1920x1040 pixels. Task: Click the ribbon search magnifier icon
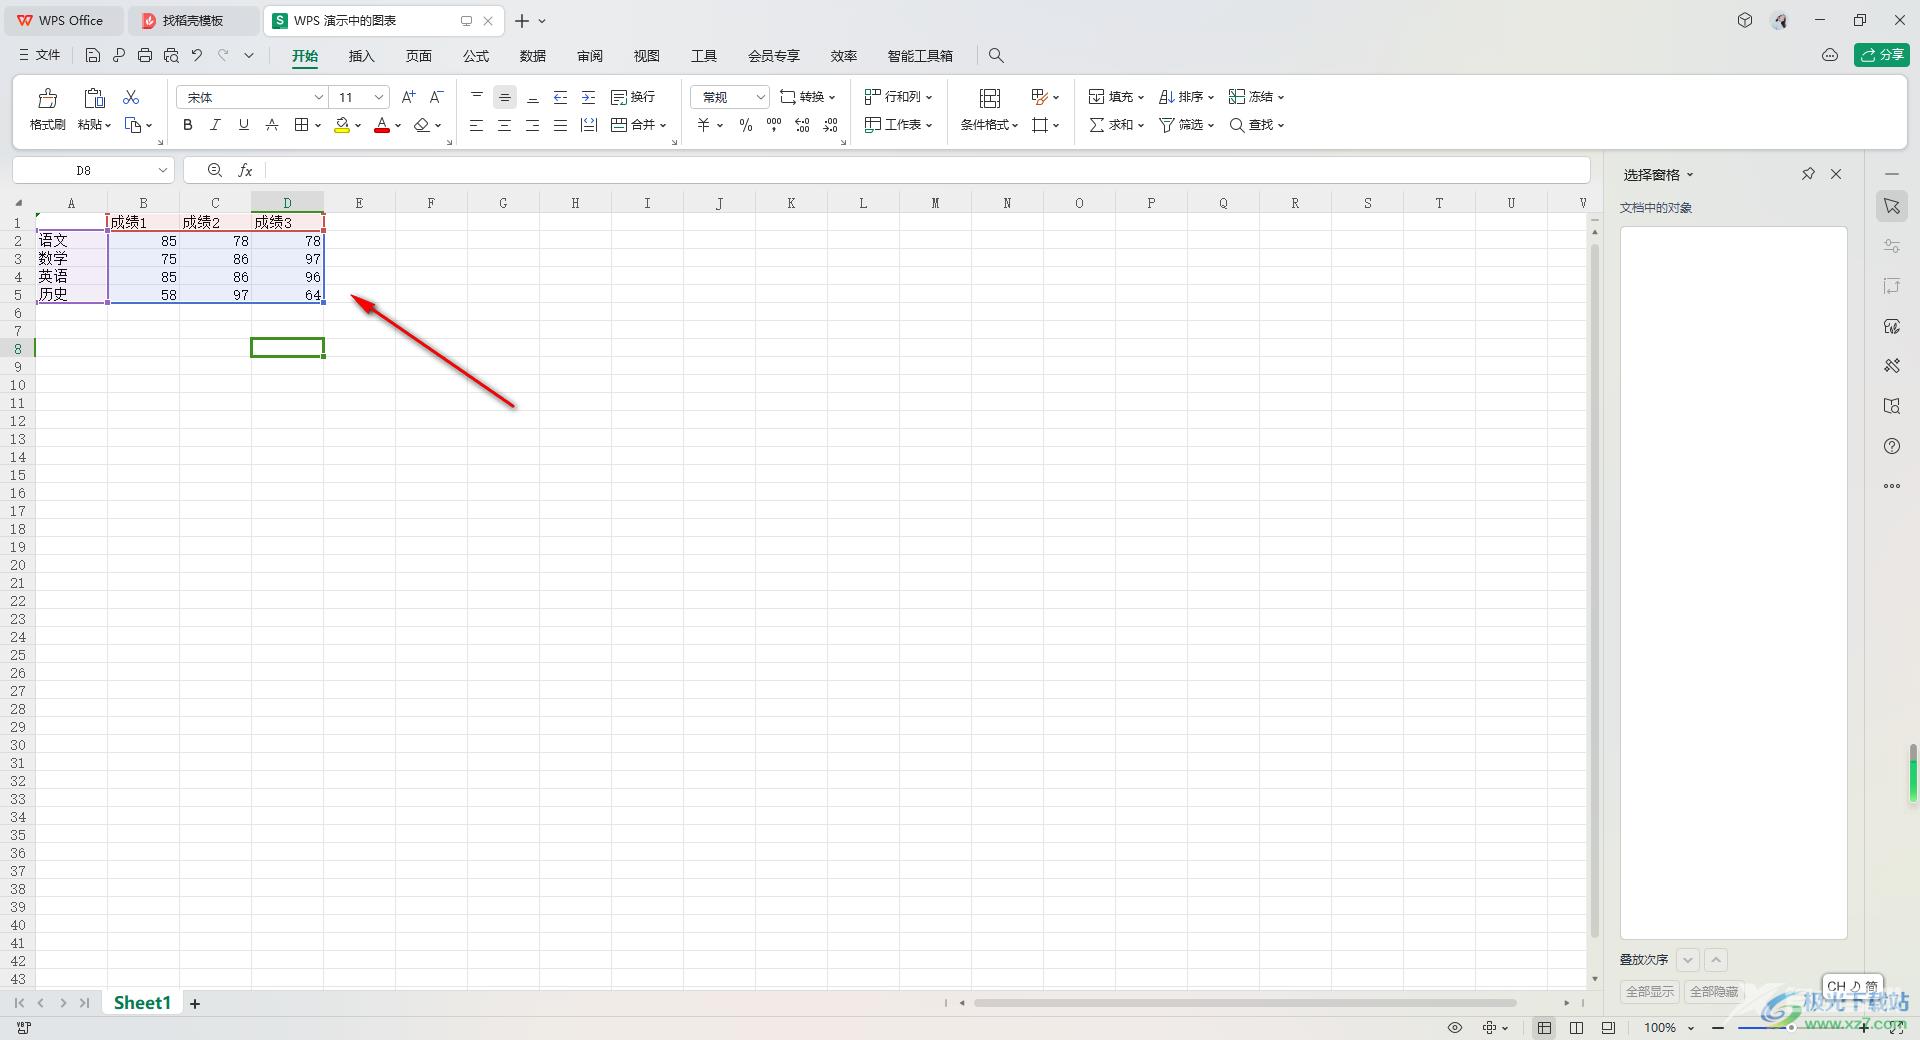[x=996, y=56]
